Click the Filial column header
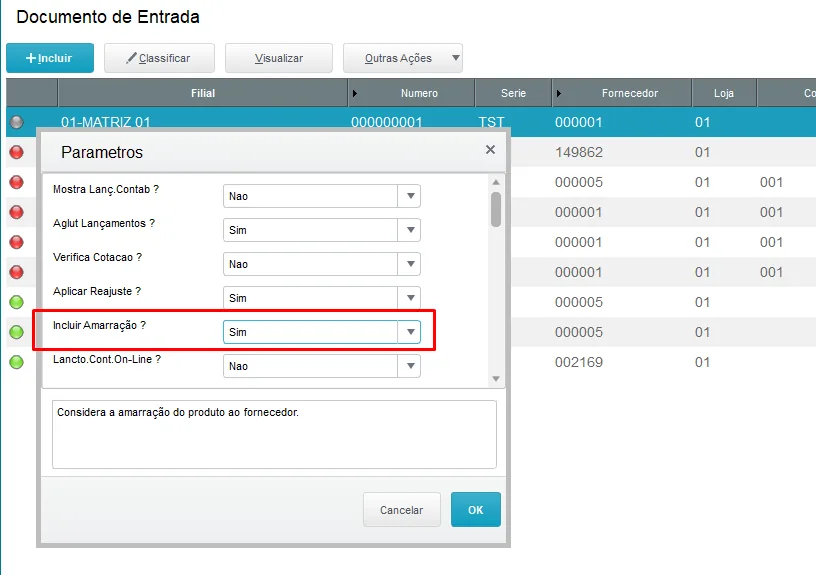Viewport: 816px width, 575px height. (203, 93)
